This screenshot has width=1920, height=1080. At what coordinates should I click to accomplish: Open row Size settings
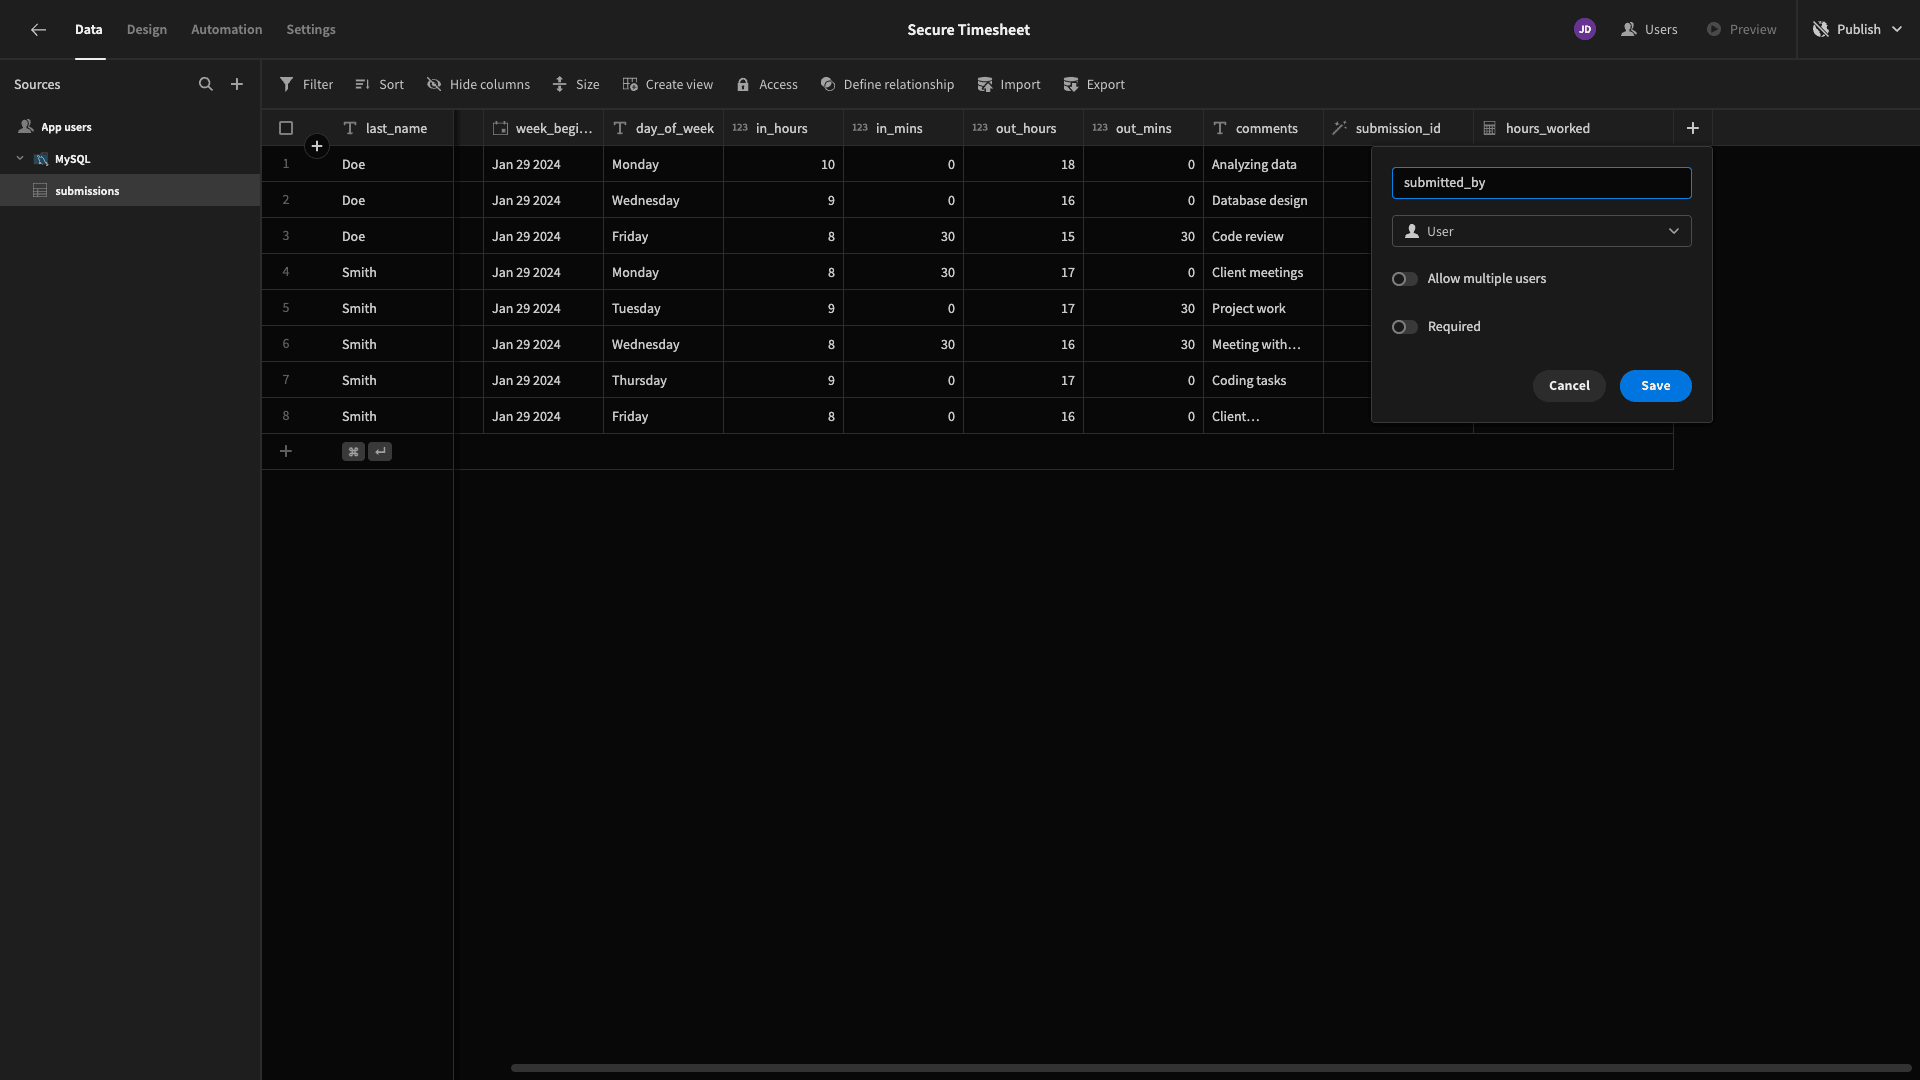coord(576,85)
